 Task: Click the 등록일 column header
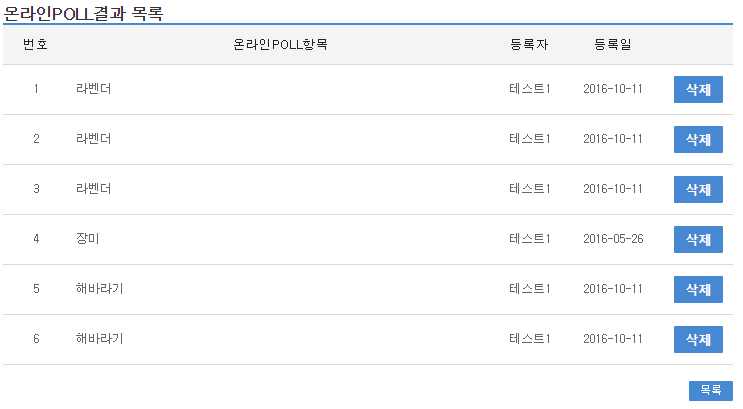pyautogui.click(x=612, y=44)
